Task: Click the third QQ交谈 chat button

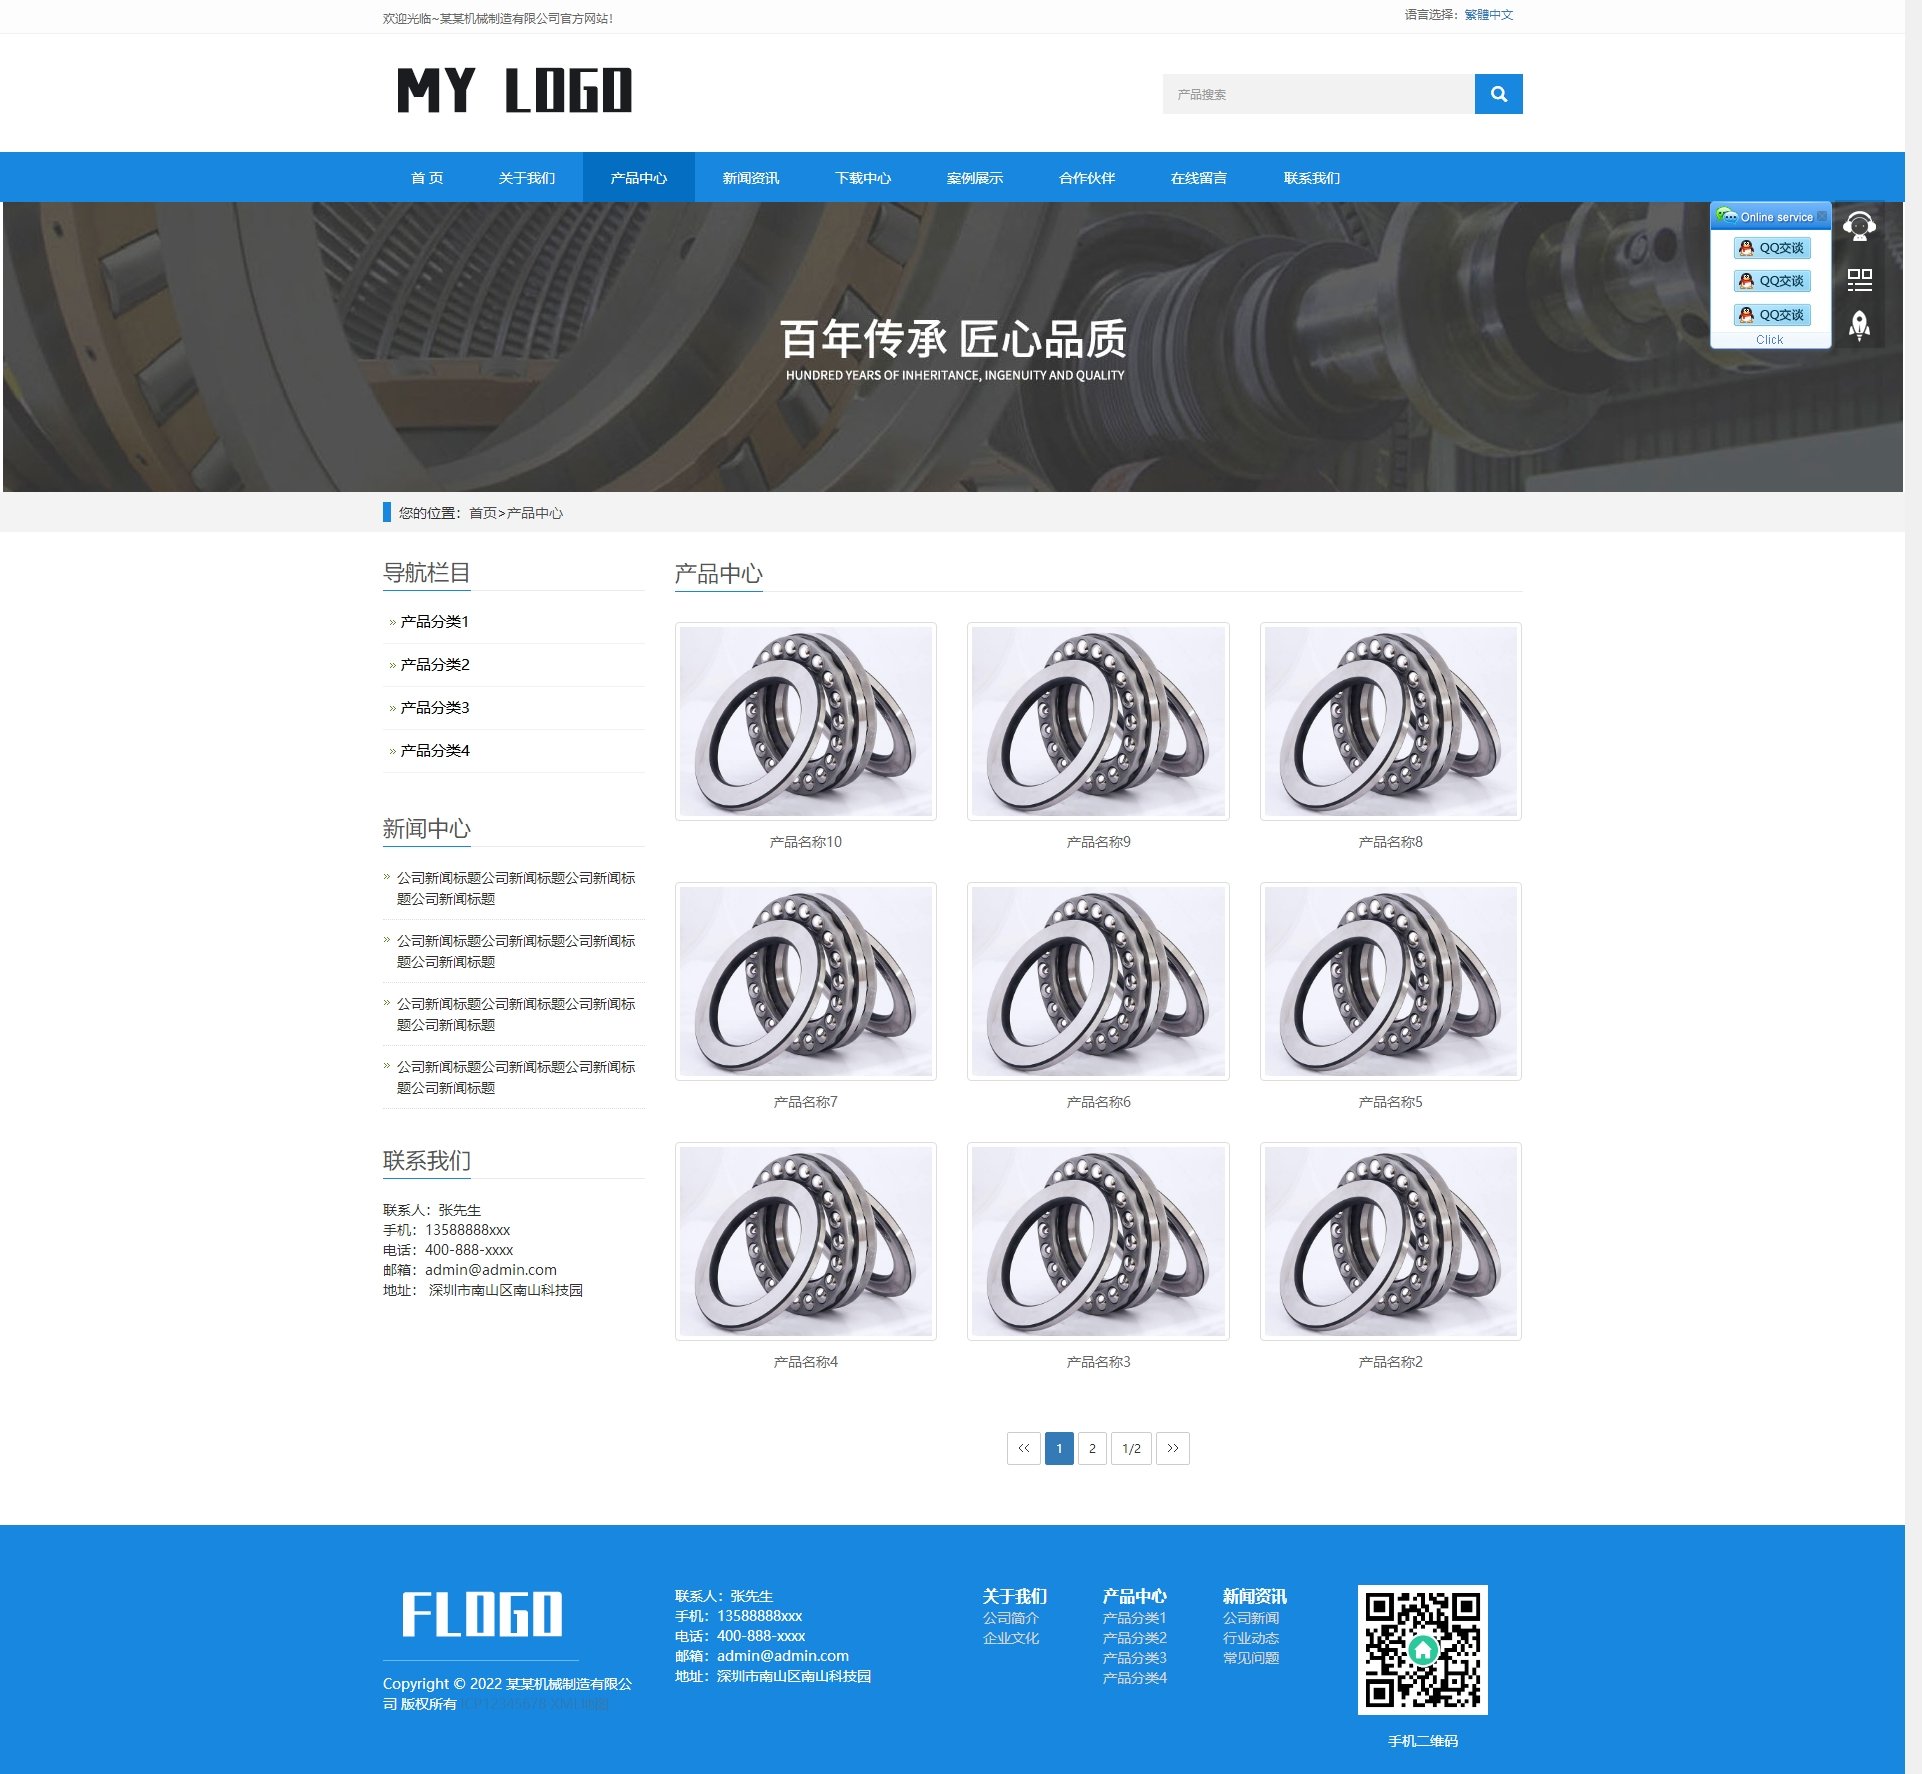Action: 1771,315
